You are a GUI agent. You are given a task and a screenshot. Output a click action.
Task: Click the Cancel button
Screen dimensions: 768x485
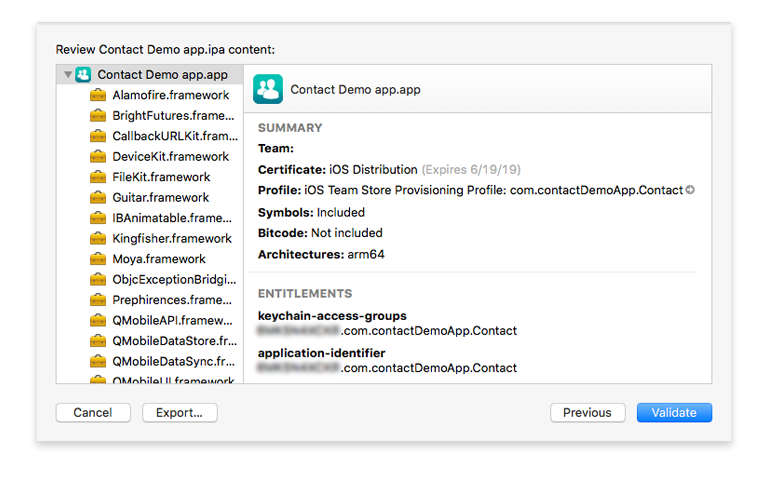point(93,412)
